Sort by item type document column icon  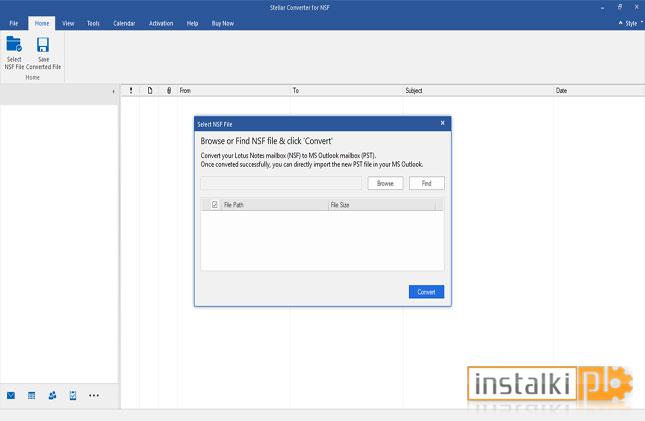point(150,91)
